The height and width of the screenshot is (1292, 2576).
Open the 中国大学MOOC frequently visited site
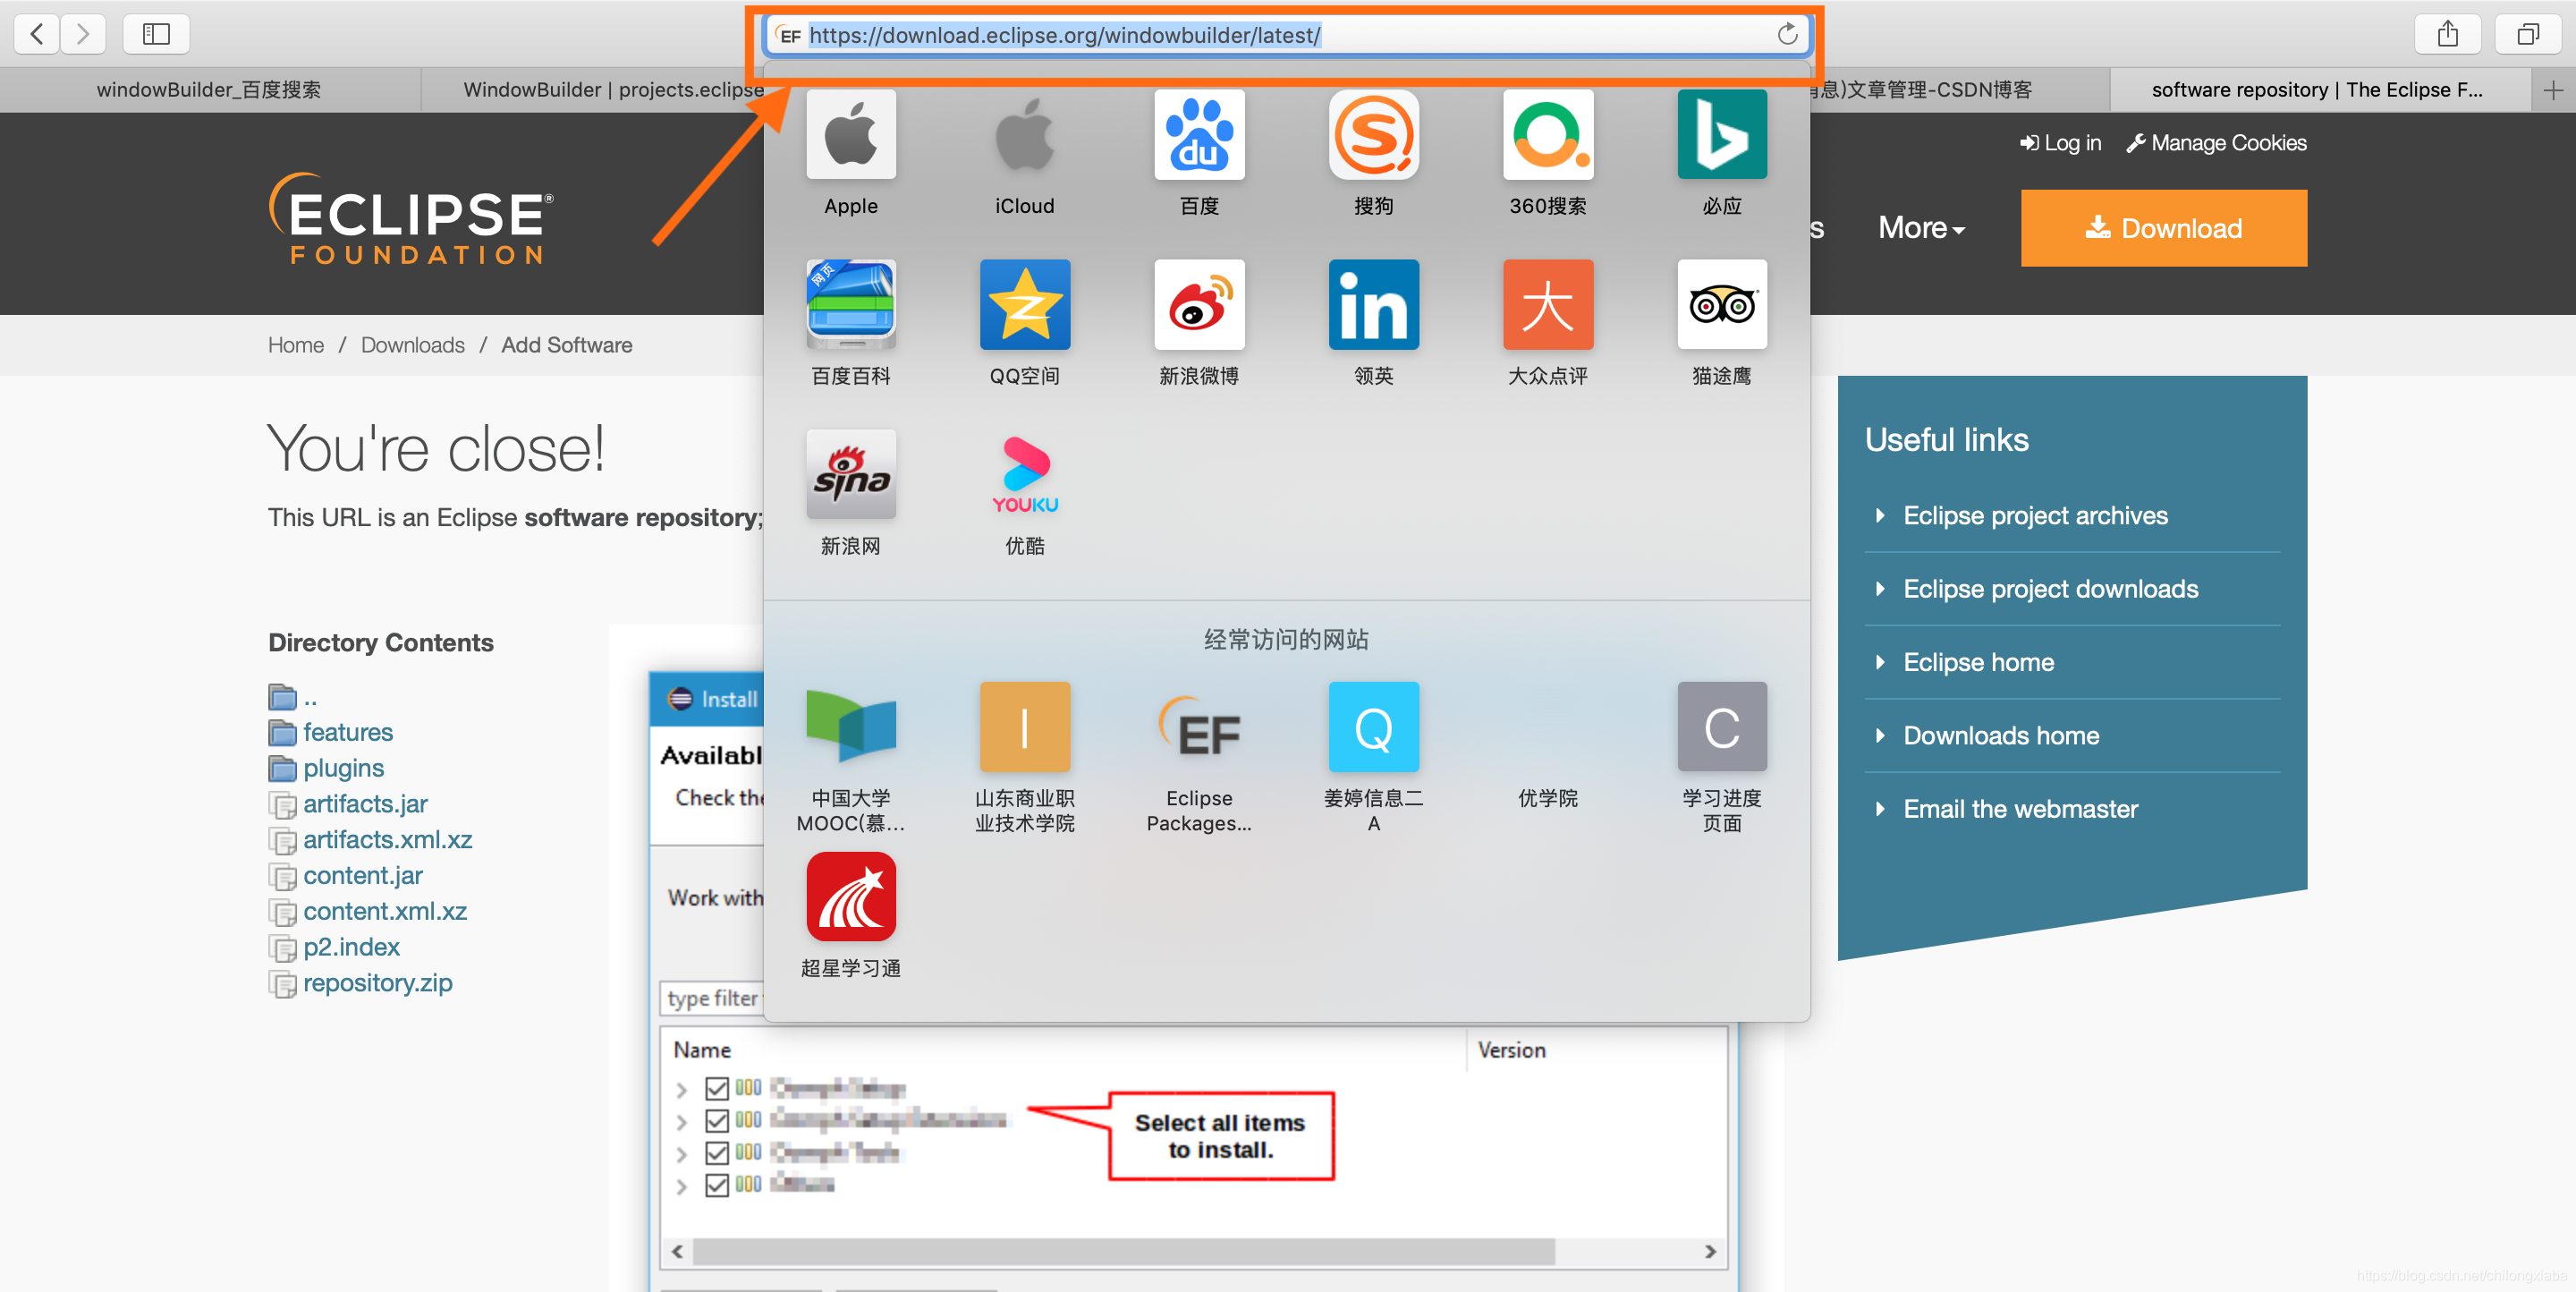pos(851,727)
